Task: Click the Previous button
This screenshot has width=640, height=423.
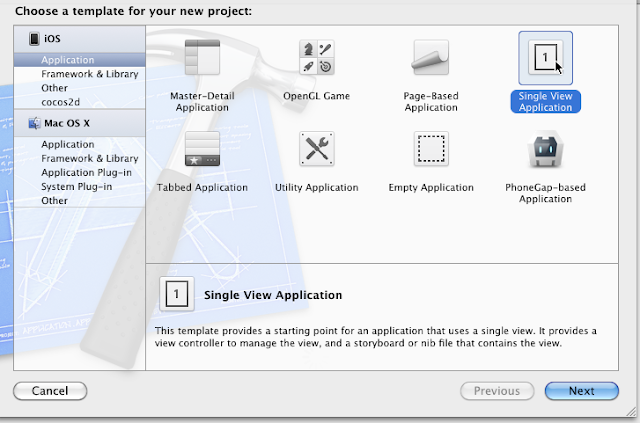Action: (496, 391)
